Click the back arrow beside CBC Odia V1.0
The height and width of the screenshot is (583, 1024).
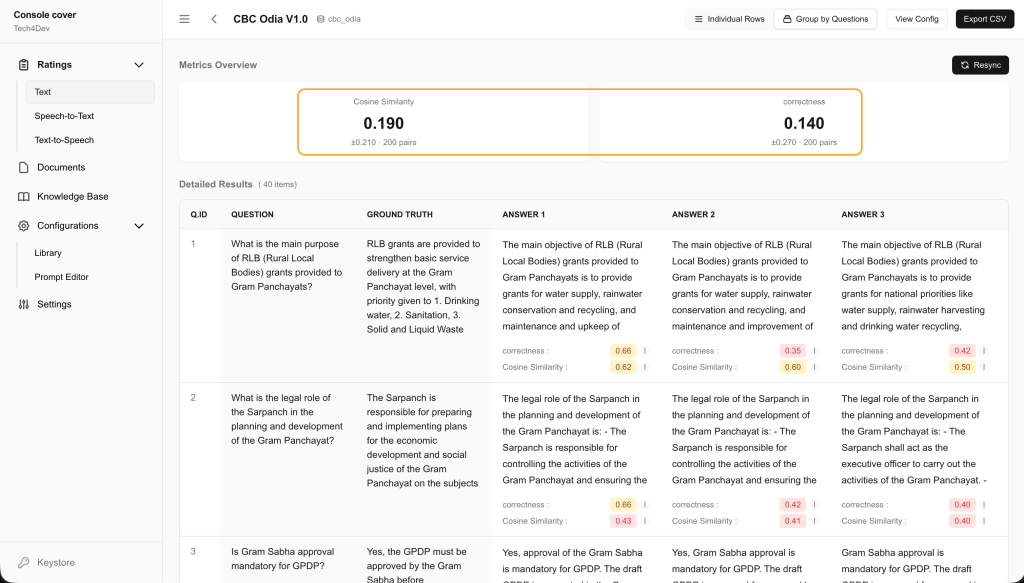point(214,19)
